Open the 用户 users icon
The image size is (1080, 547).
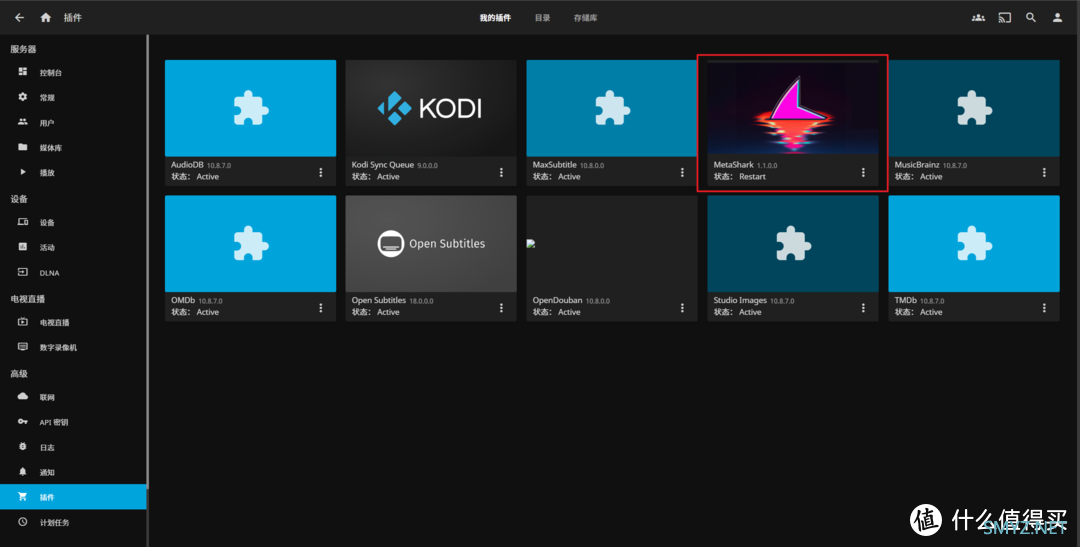(23, 122)
